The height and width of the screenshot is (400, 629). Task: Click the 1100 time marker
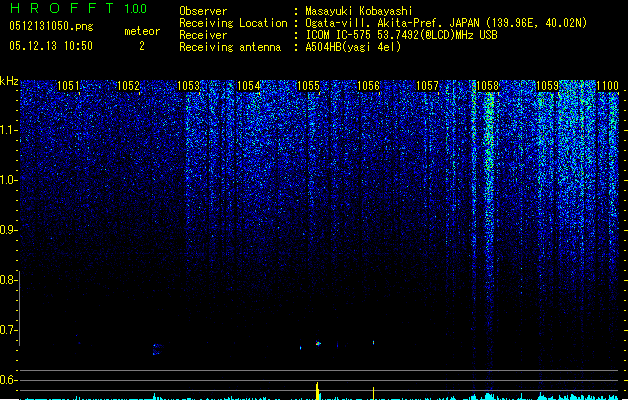tap(607, 86)
